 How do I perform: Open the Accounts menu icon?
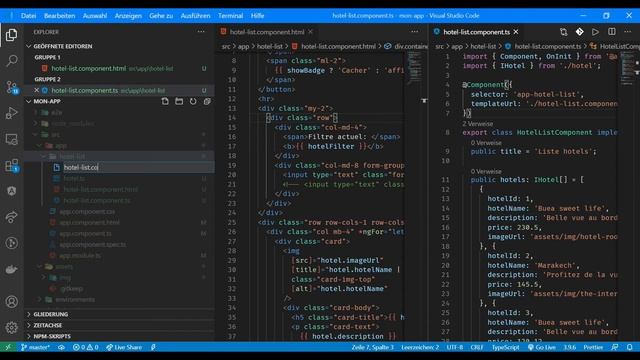[11, 302]
